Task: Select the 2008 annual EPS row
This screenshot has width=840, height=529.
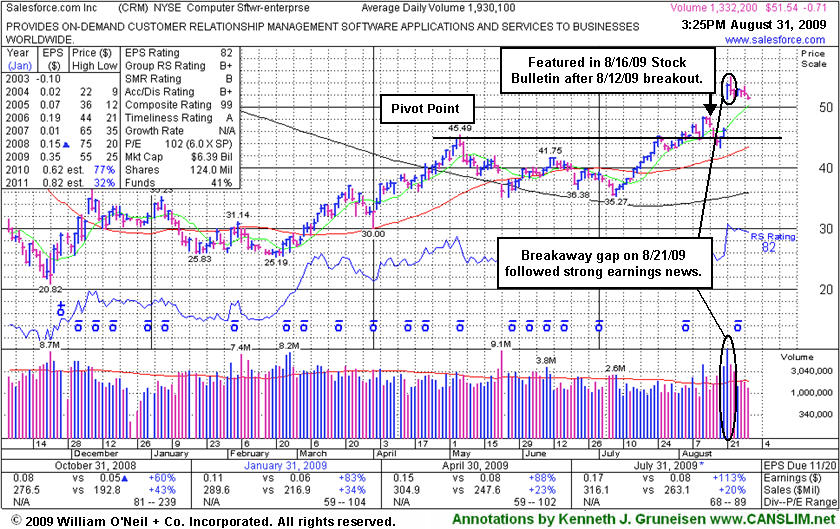Action: point(62,144)
